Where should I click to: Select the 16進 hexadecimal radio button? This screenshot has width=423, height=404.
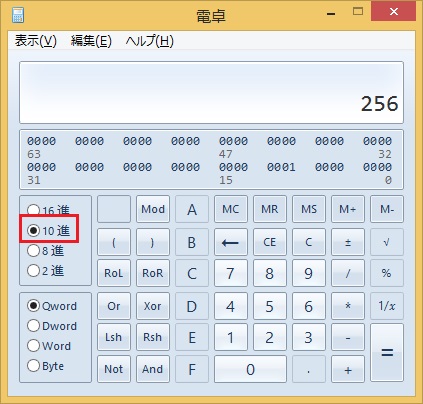point(49,210)
